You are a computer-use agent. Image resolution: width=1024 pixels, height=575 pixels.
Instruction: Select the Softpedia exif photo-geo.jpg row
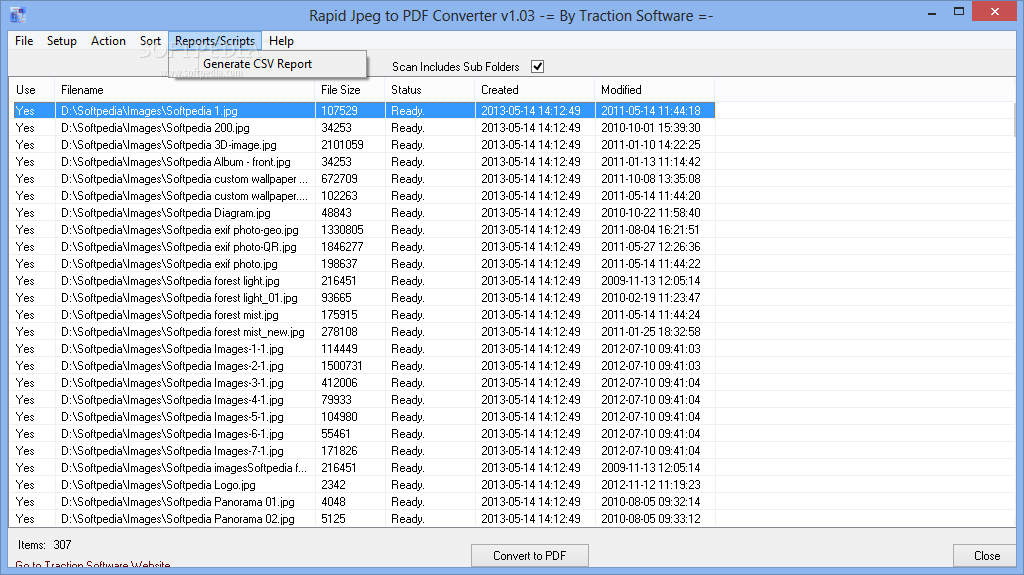click(x=364, y=230)
